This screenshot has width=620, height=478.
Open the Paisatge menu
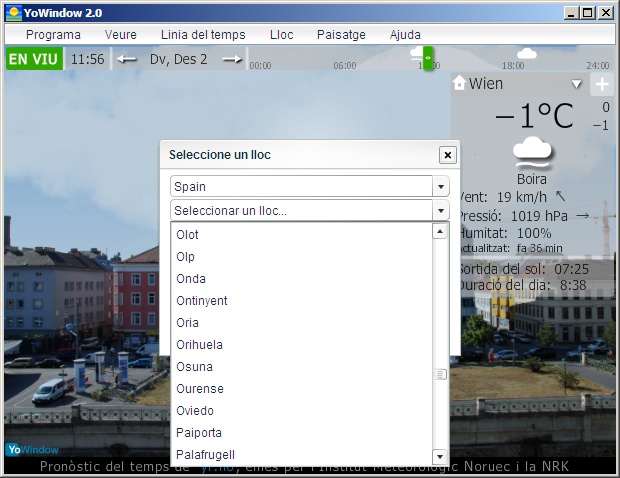point(341,35)
